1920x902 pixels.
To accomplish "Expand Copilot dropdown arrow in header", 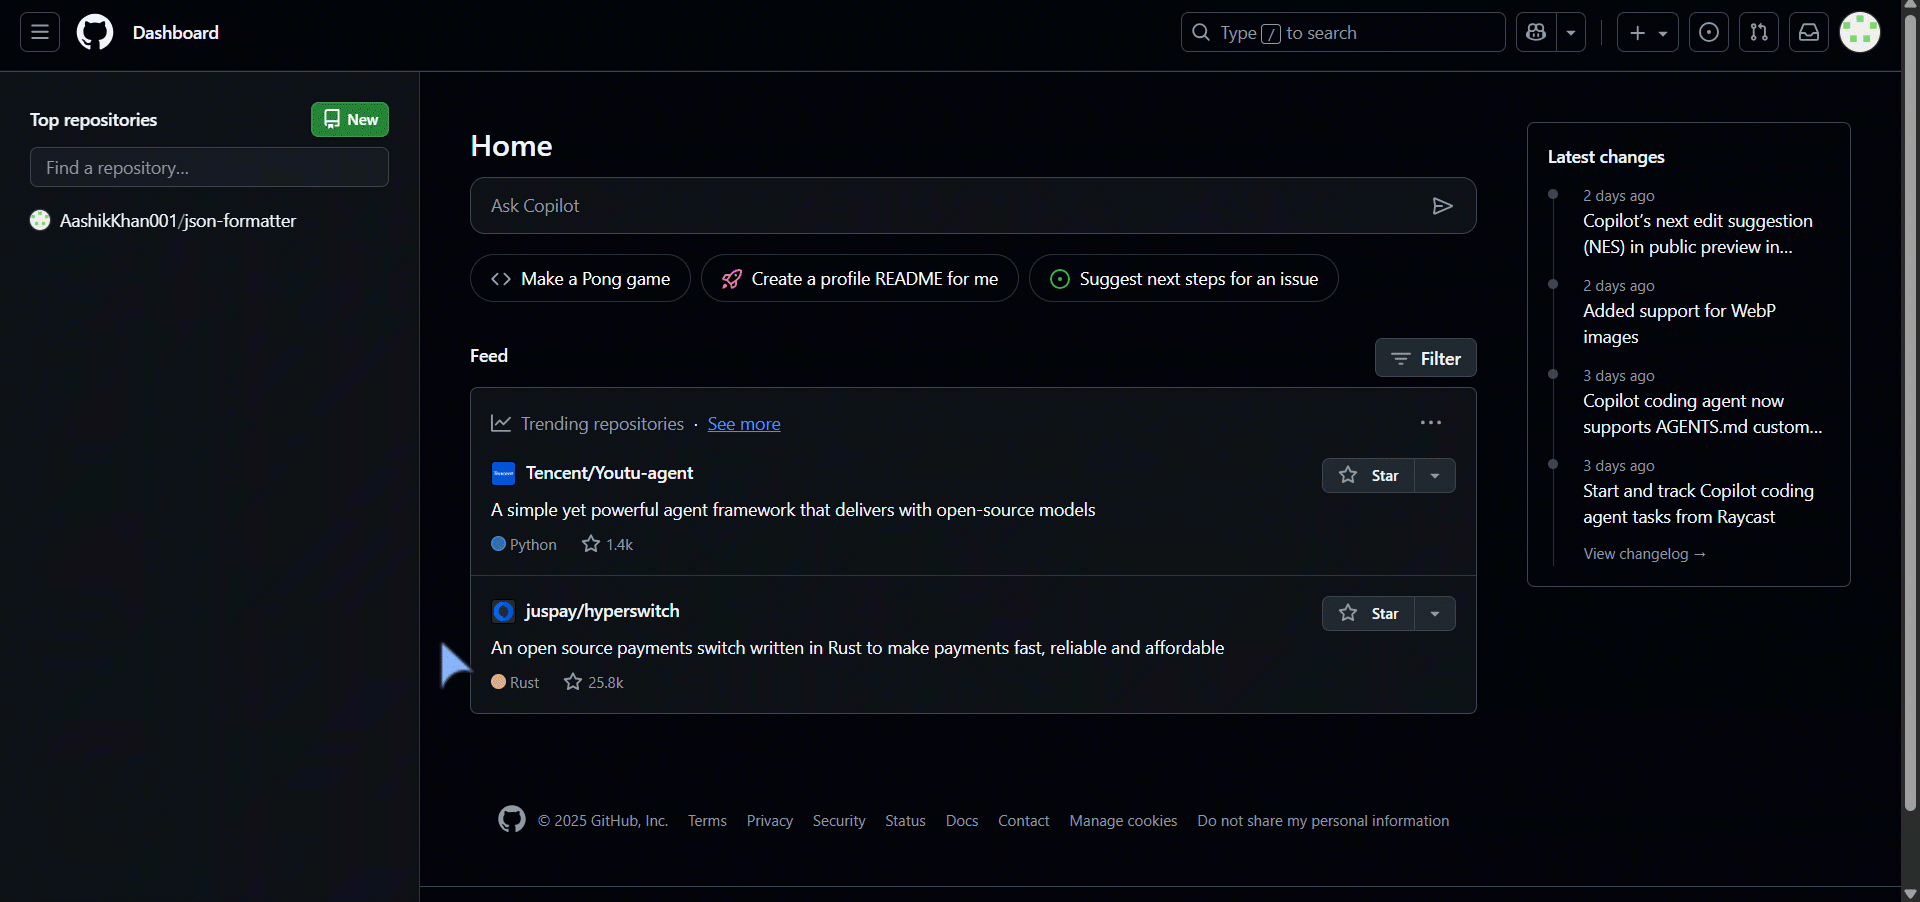I will pyautogui.click(x=1571, y=33).
